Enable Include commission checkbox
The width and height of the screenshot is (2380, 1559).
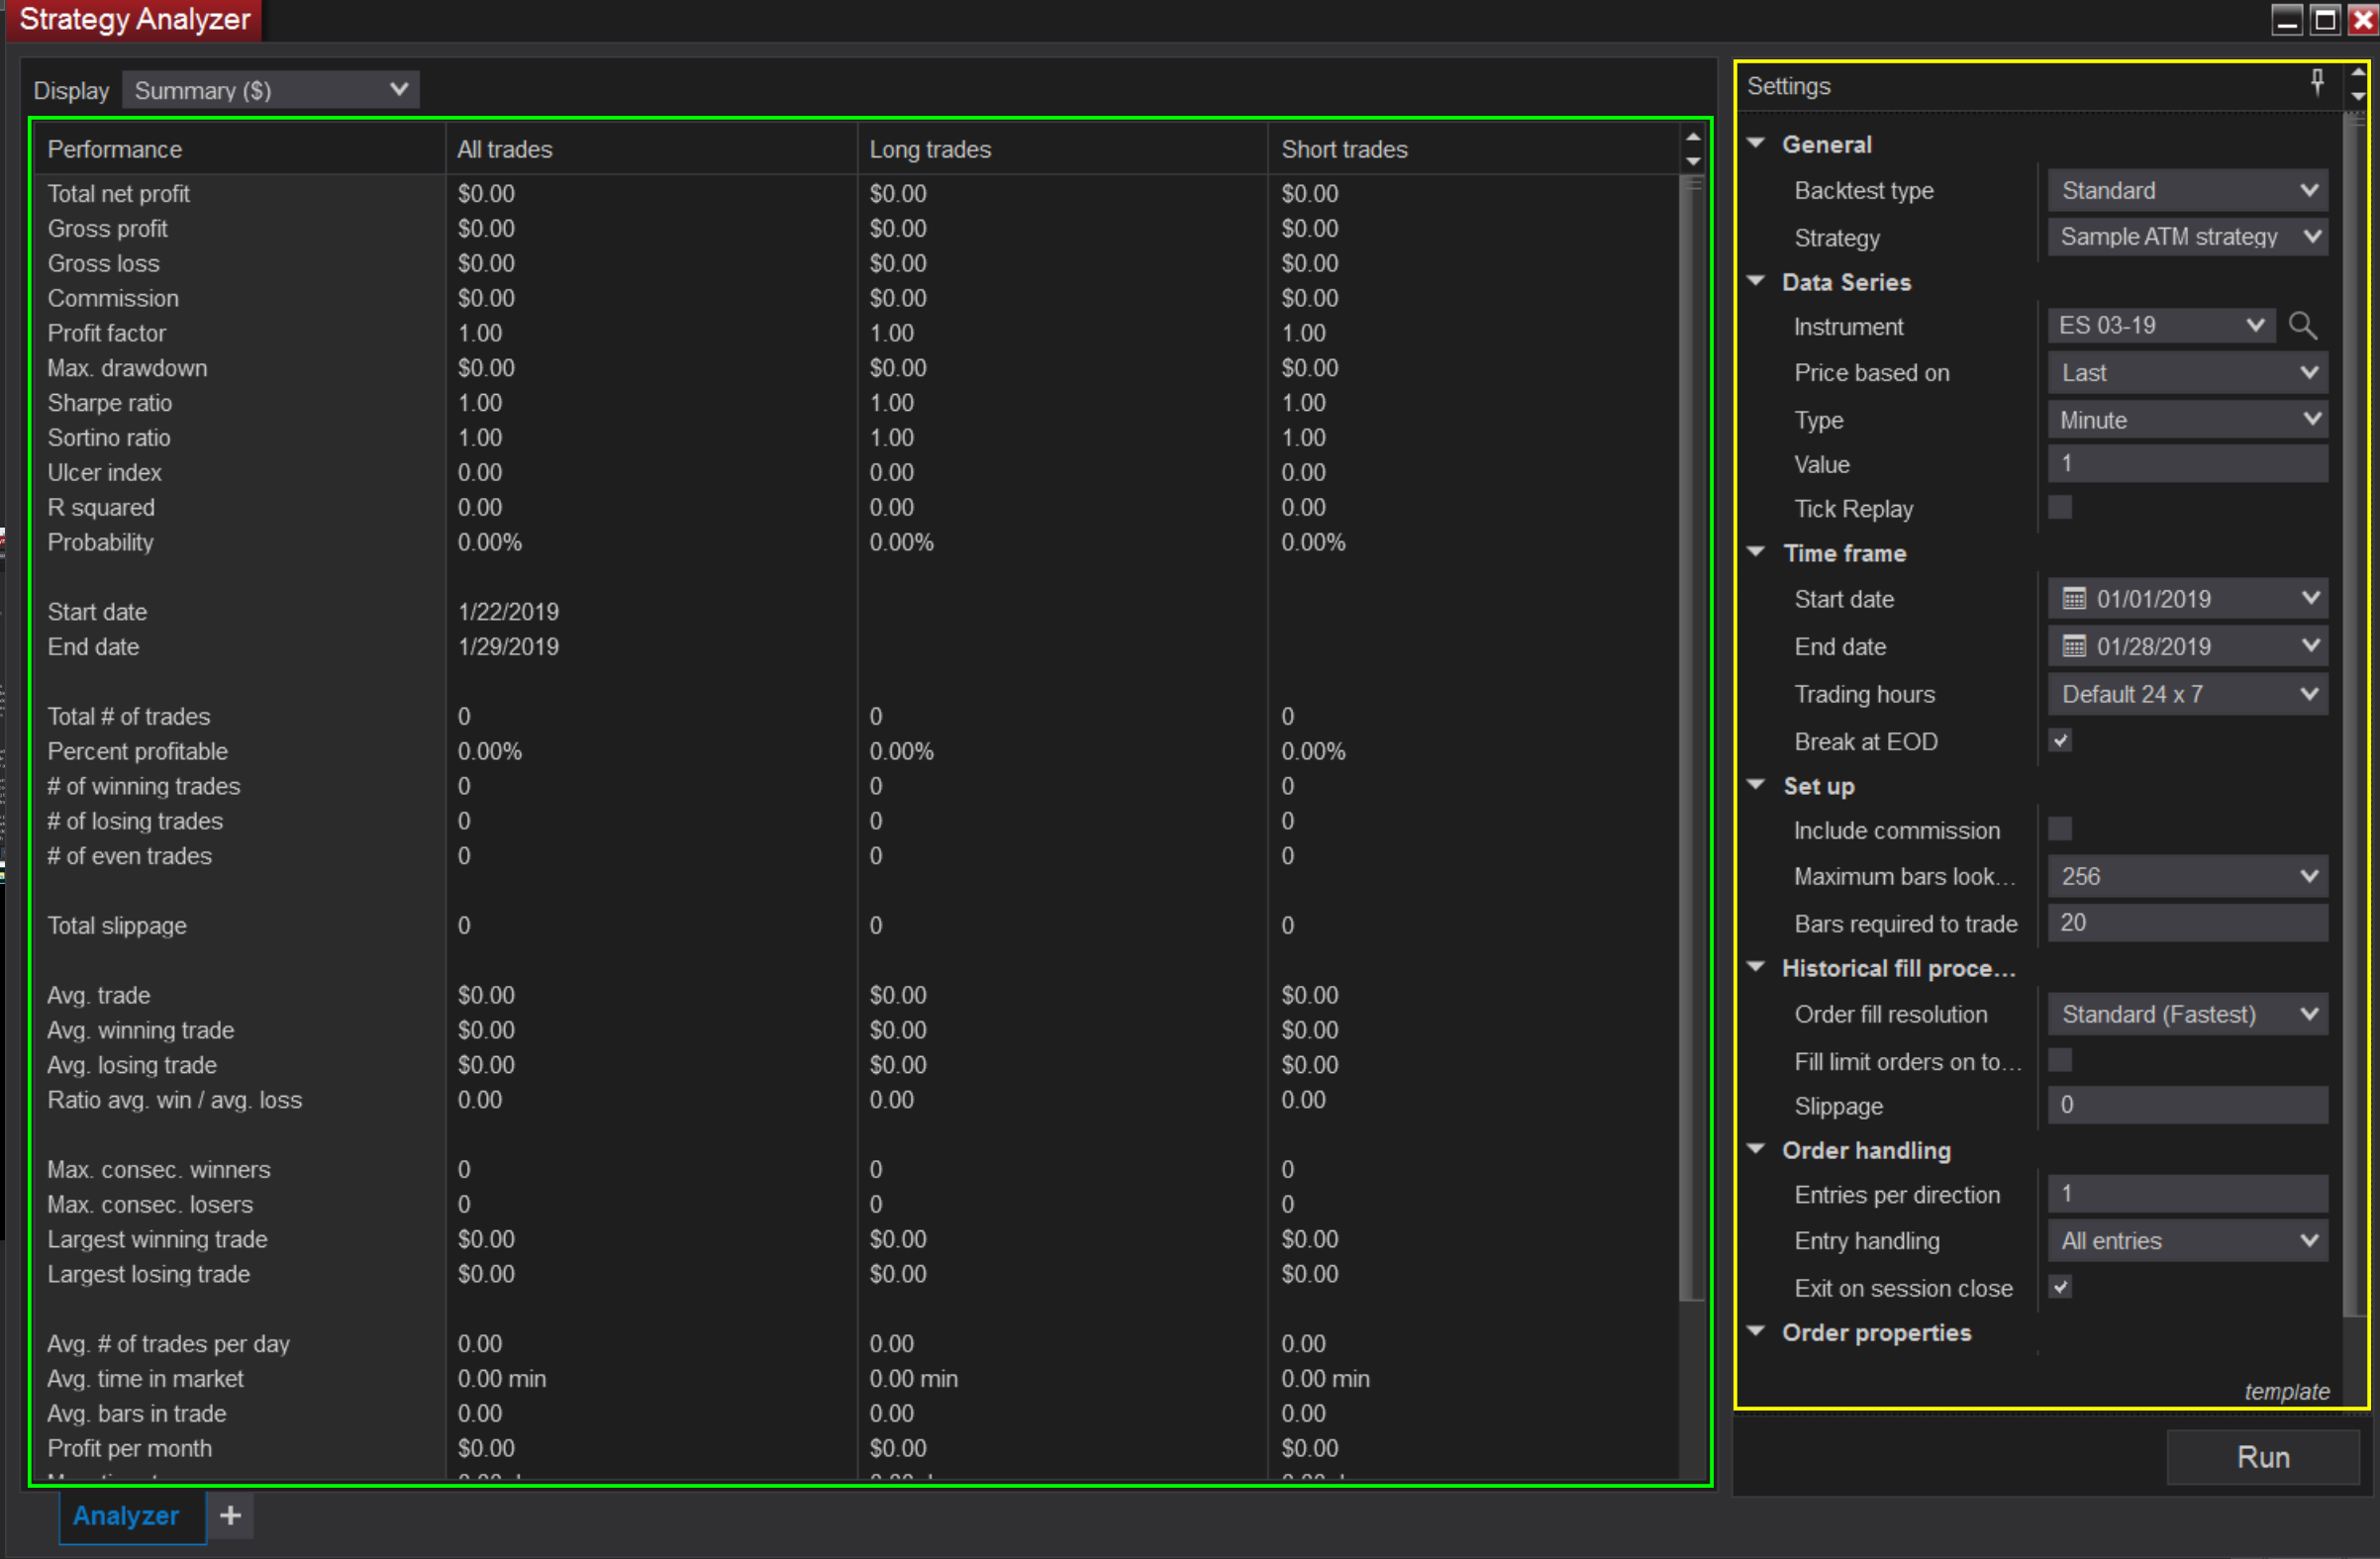click(2060, 829)
